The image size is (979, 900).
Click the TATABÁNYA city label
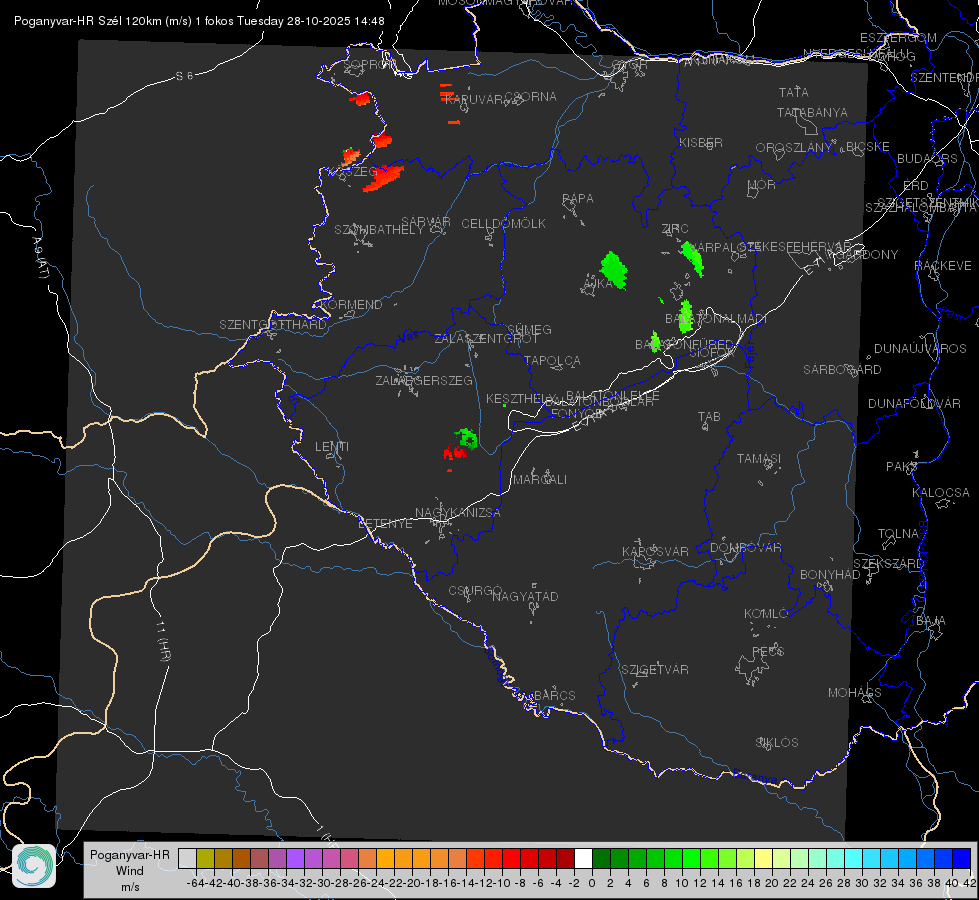point(812,112)
